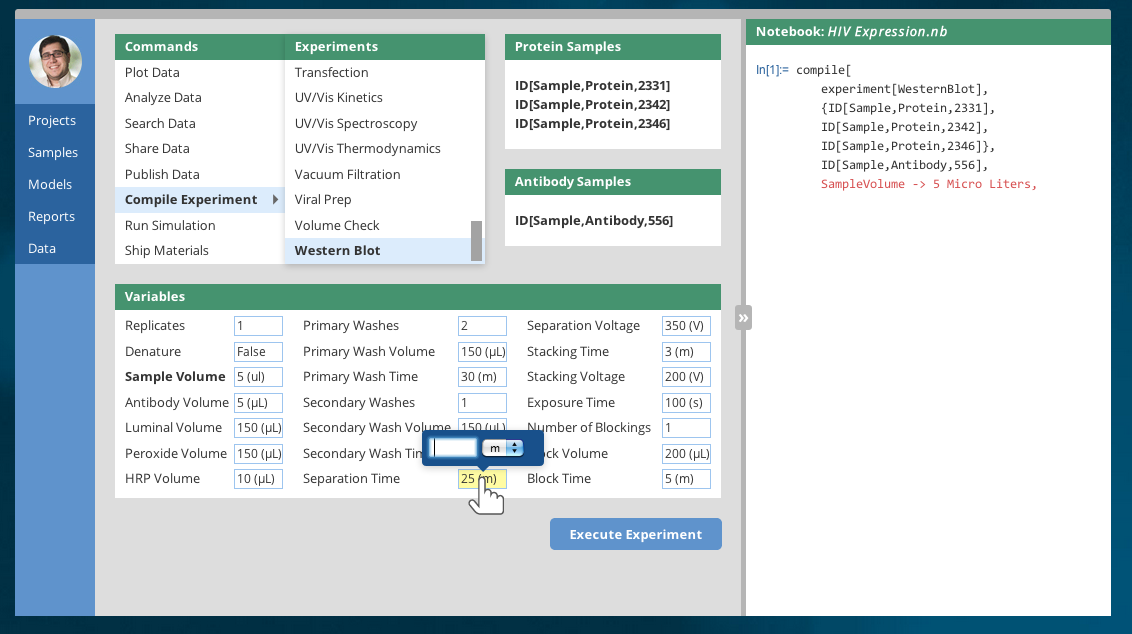Select Plot Data from Commands list
The width and height of the screenshot is (1132, 634).
[x=152, y=72]
